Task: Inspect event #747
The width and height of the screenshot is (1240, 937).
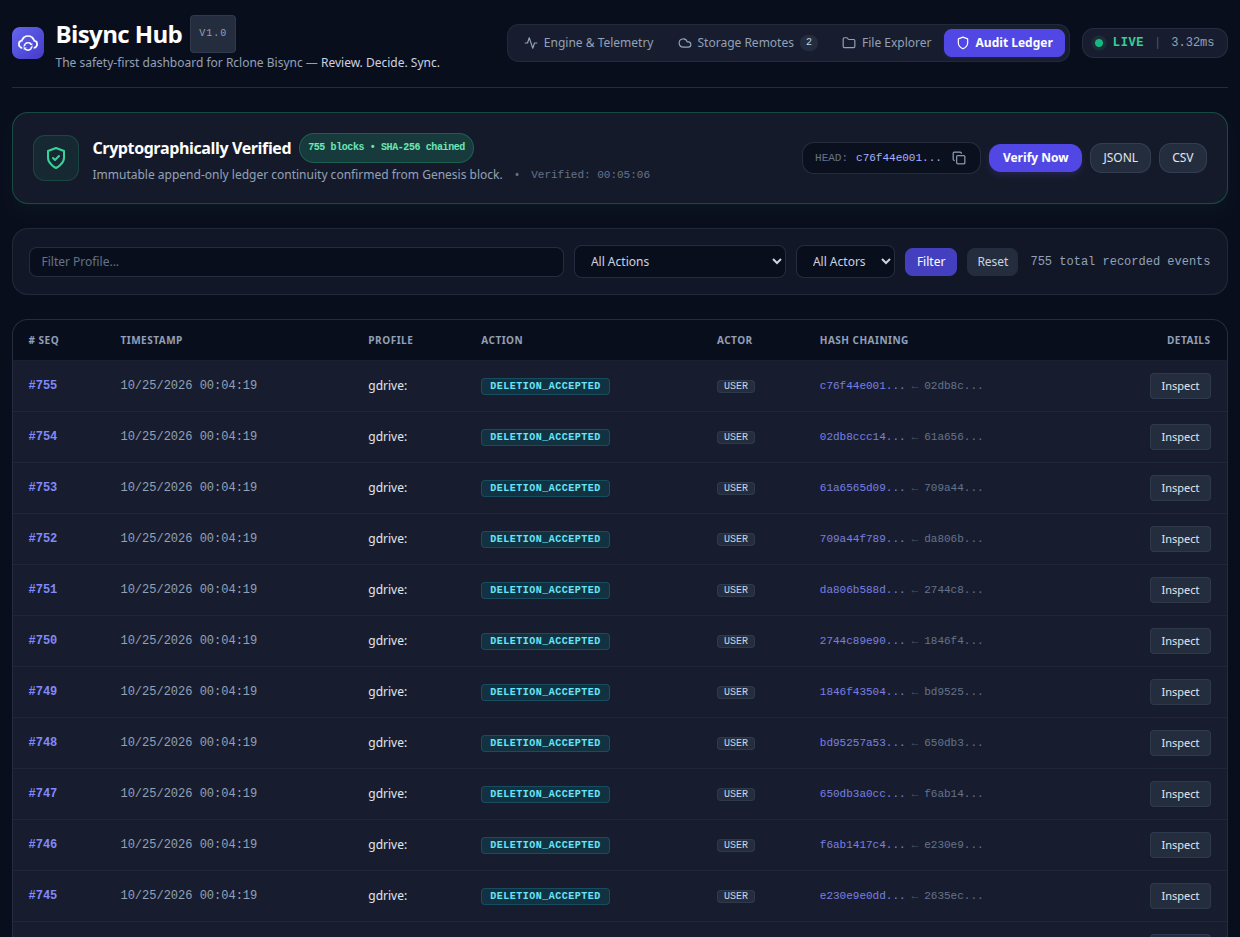Action: (x=1180, y=794)
